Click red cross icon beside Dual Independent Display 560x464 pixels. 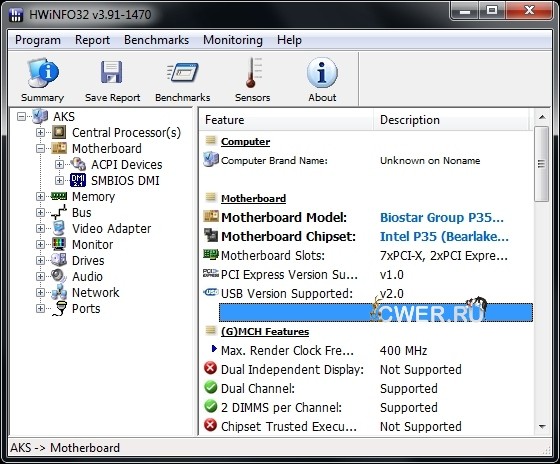pyautogui.click(x=211, y=368)
